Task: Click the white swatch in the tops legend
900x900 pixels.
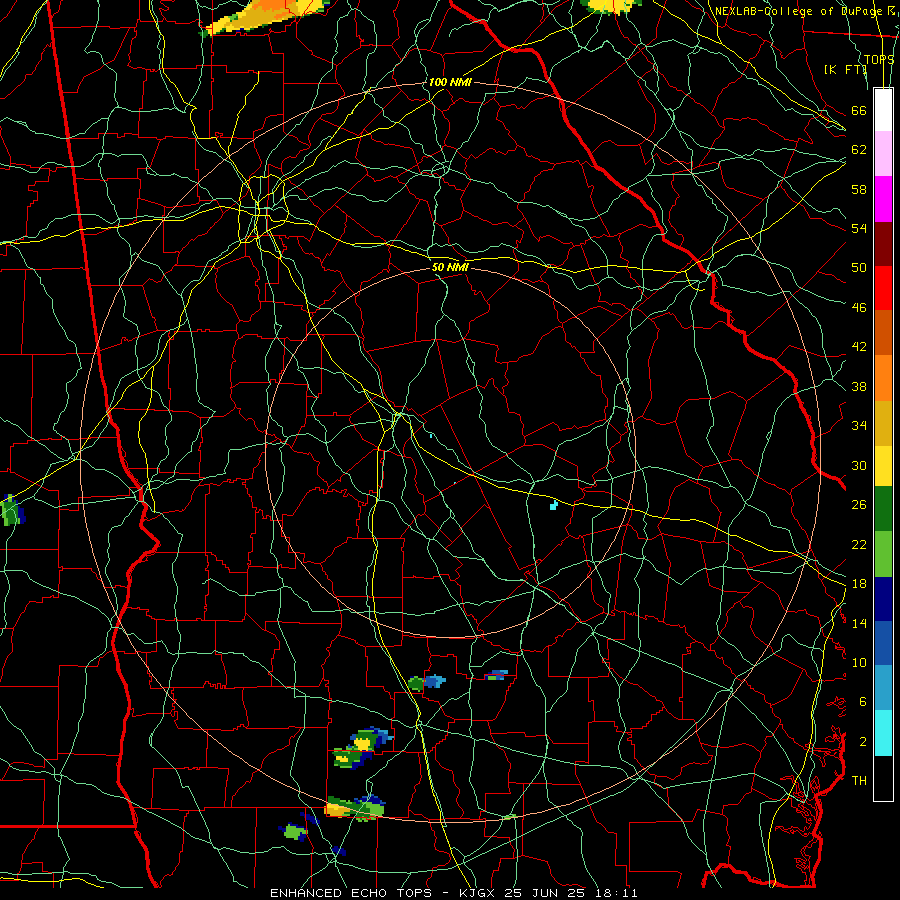Action: (883, 110)
